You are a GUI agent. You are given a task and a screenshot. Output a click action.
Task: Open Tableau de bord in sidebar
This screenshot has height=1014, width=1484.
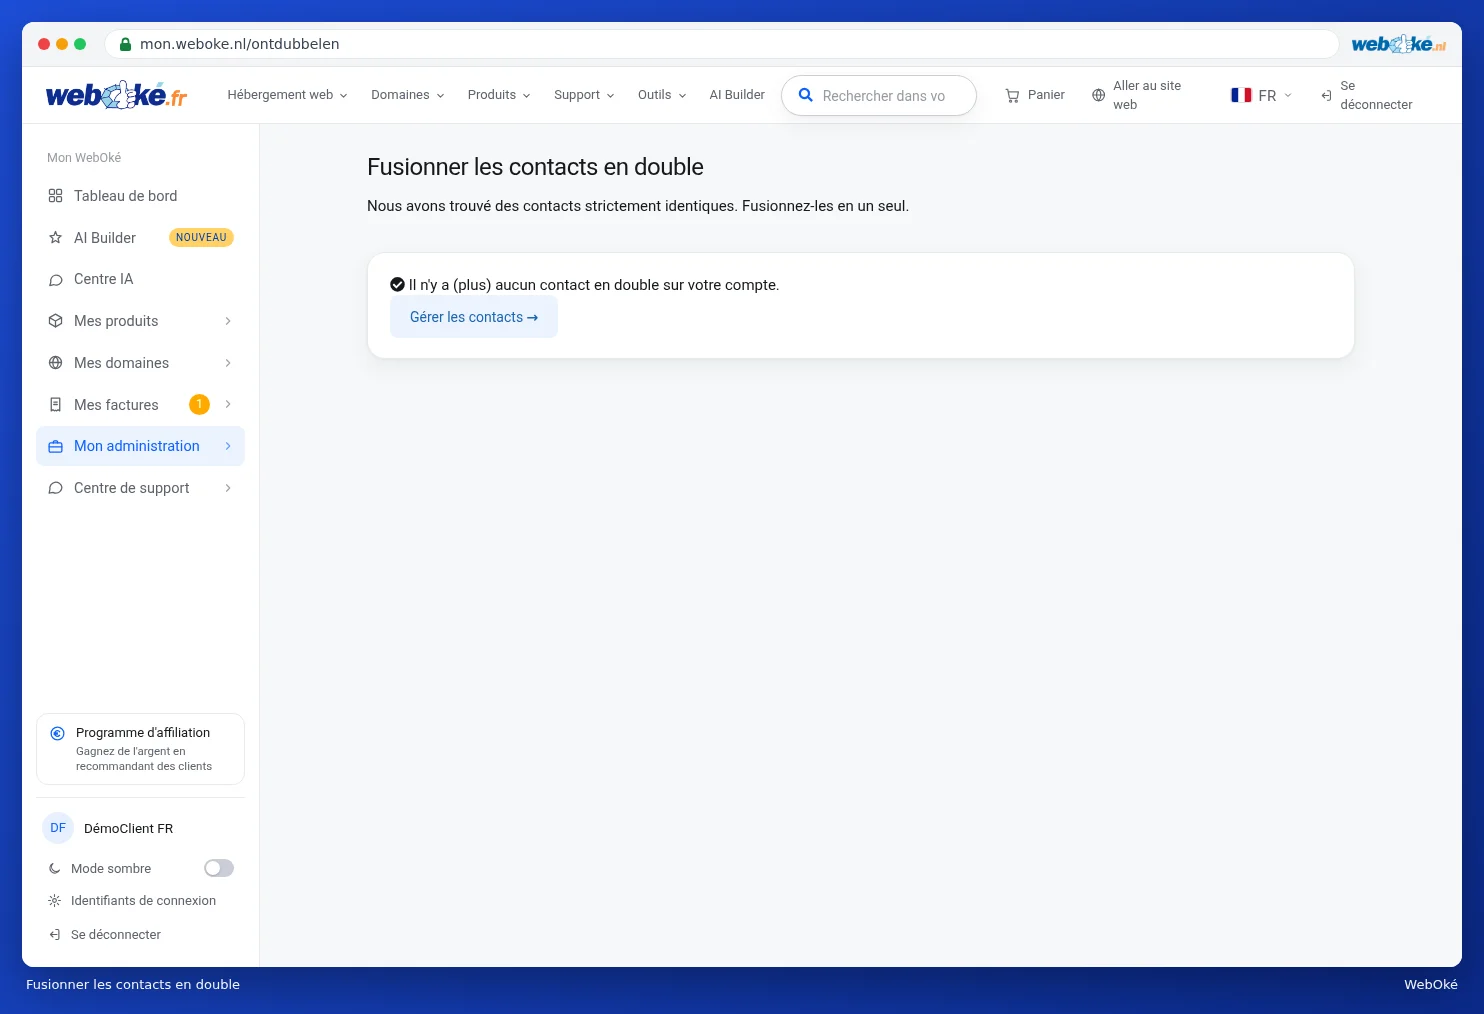[x=140, y=196]
